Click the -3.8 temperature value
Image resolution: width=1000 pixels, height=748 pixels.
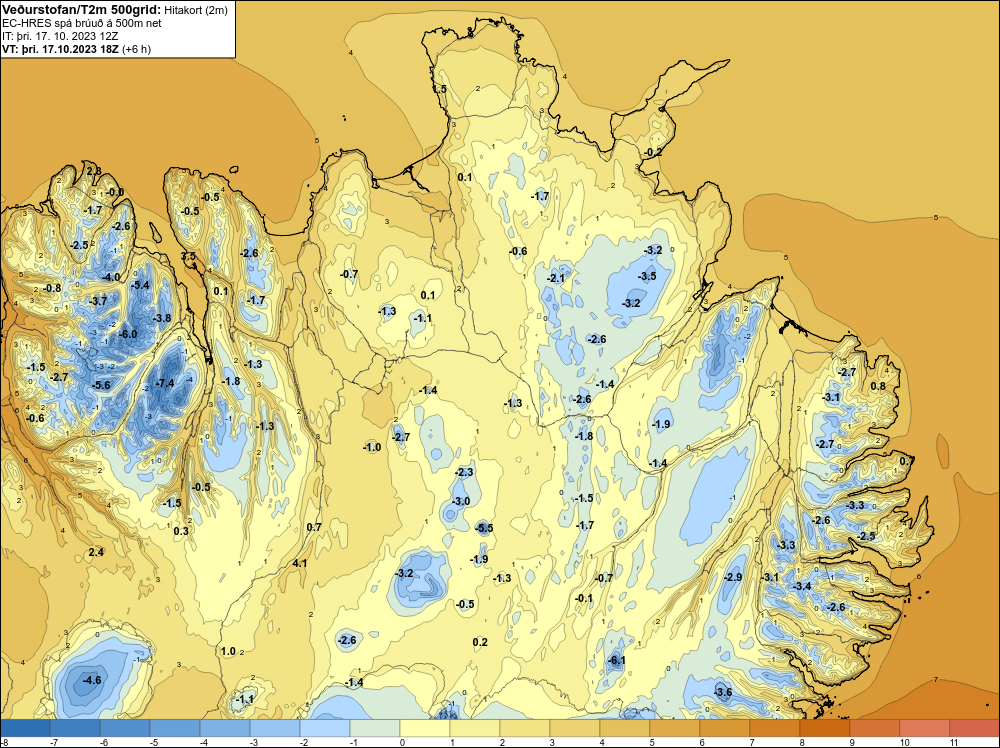(161, 318)
